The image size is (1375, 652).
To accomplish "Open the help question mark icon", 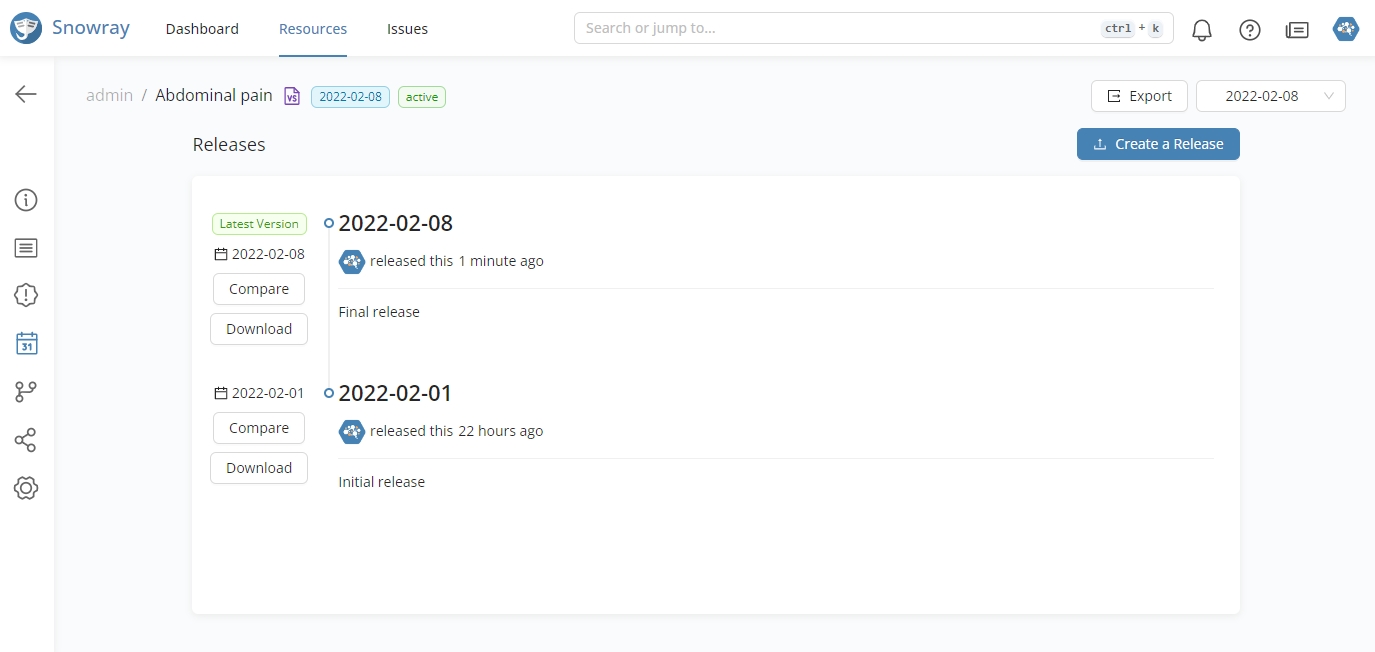I will (1249, 30).
